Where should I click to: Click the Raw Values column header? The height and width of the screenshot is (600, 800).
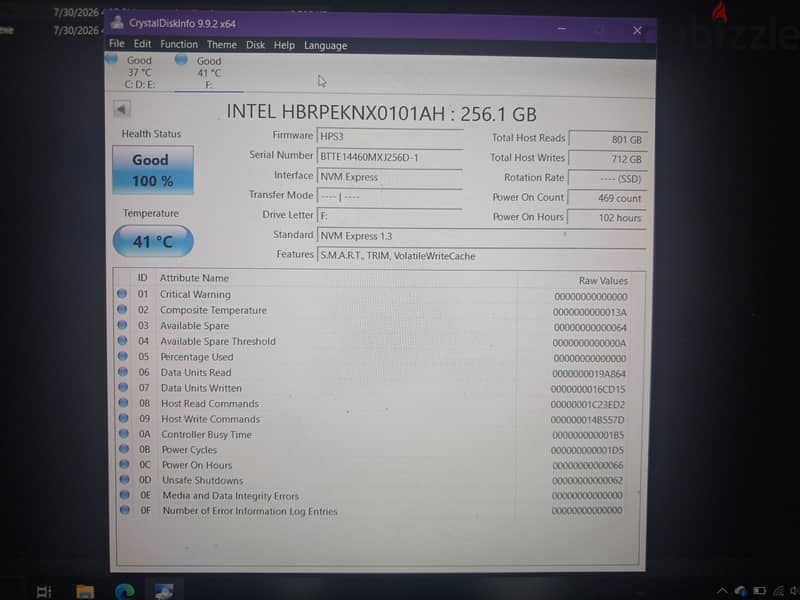603,281
